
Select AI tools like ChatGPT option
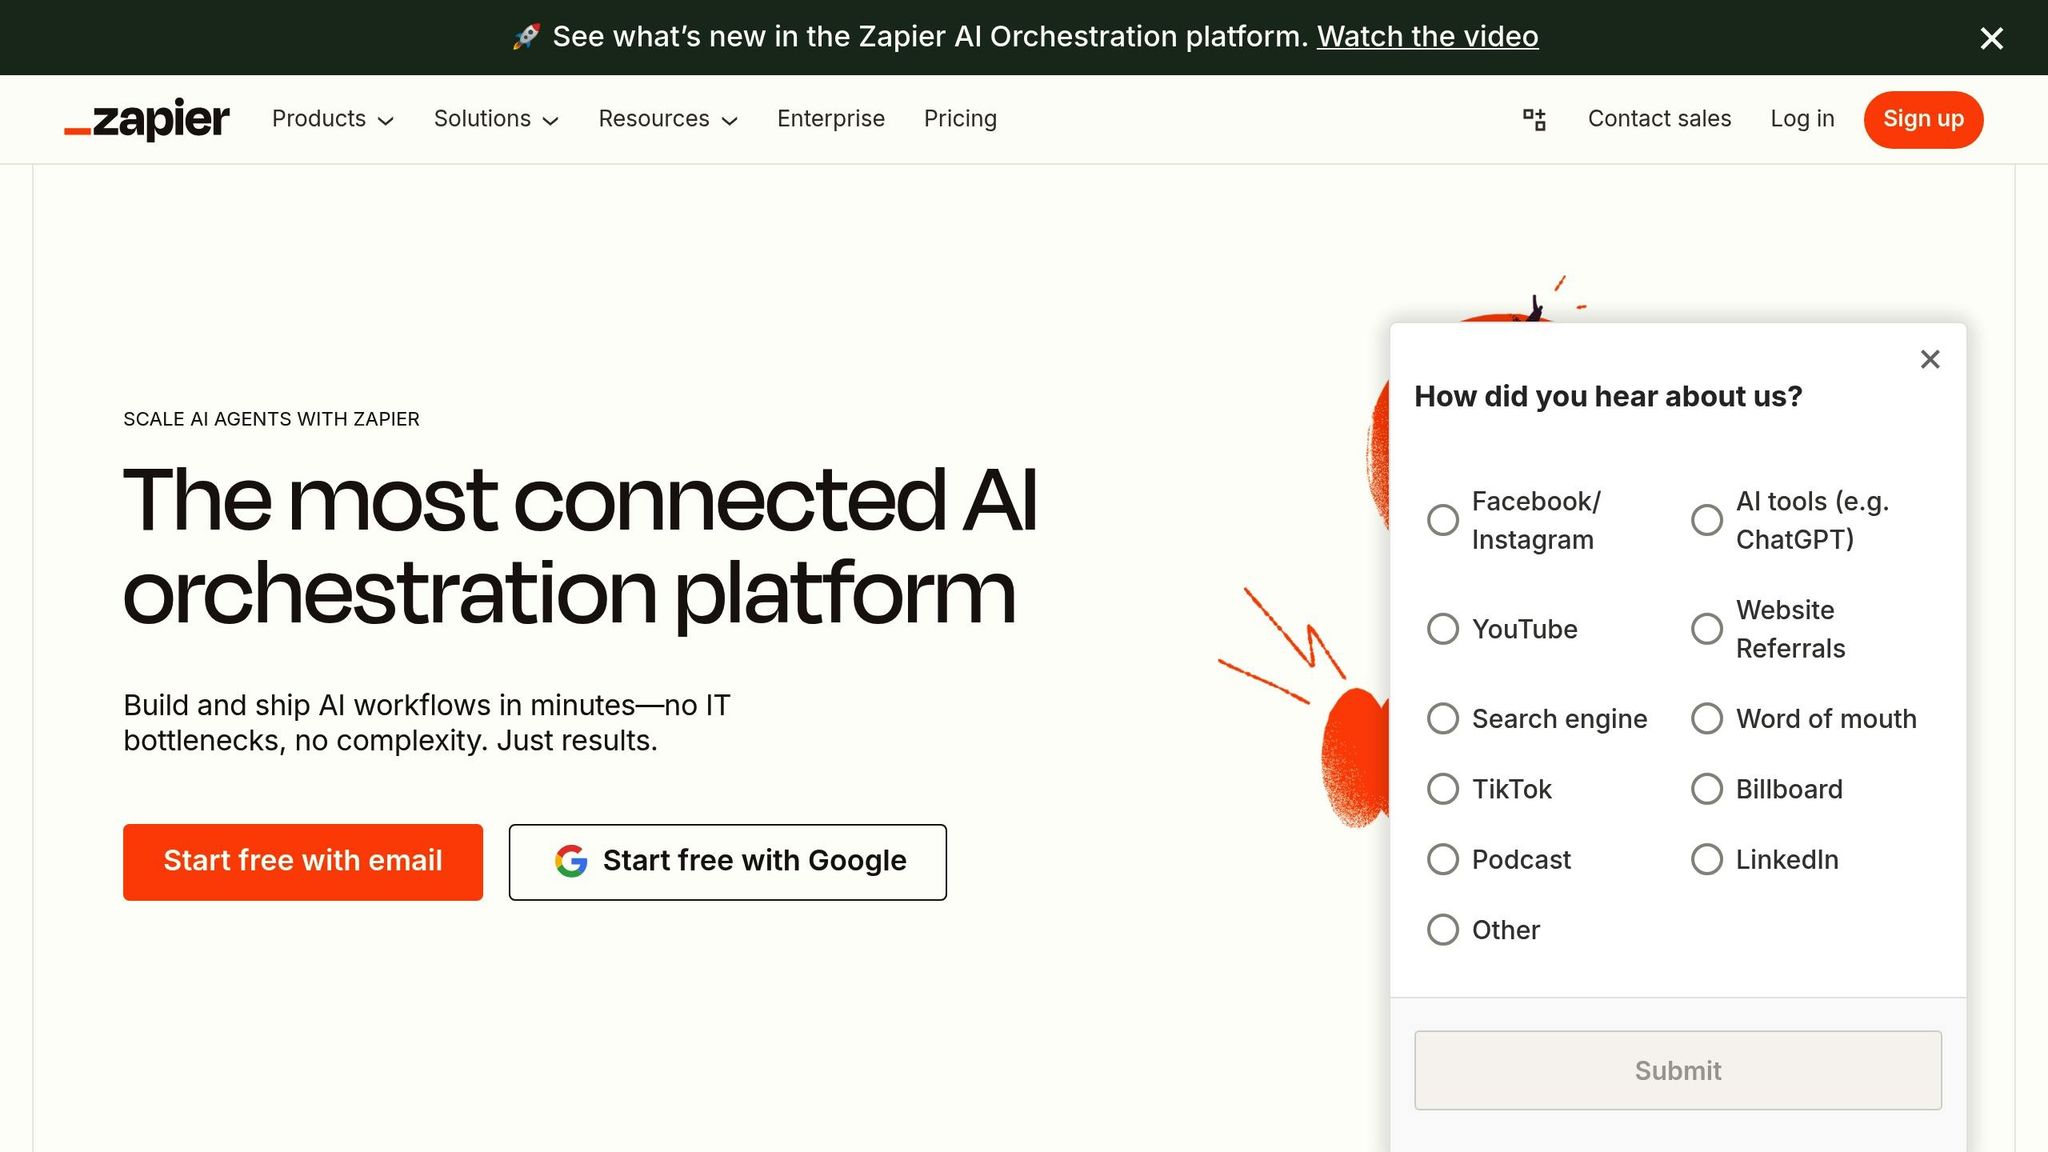(x=1706, y=519)
